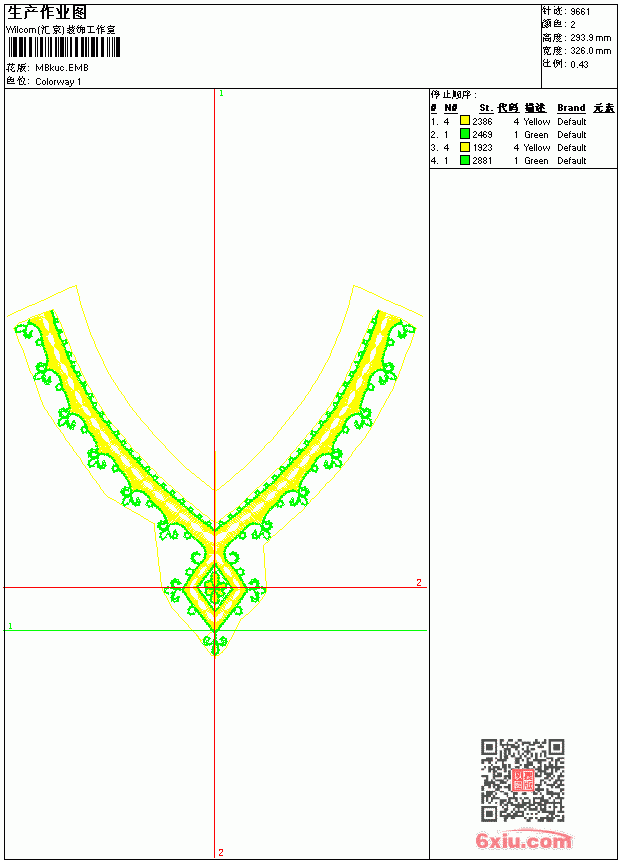This screenshot has height=860, width=620.
Task: Click the green curl at bottom tip of design
Action: (215, 641)
